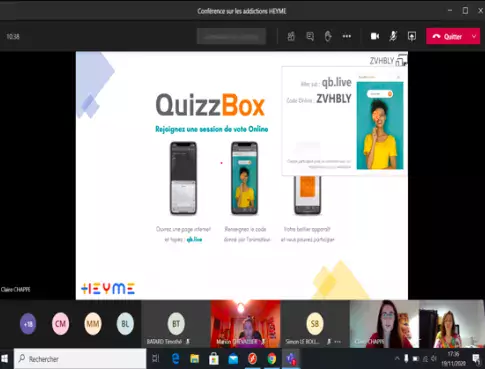Open the system tray volume control

click(434, 358)
